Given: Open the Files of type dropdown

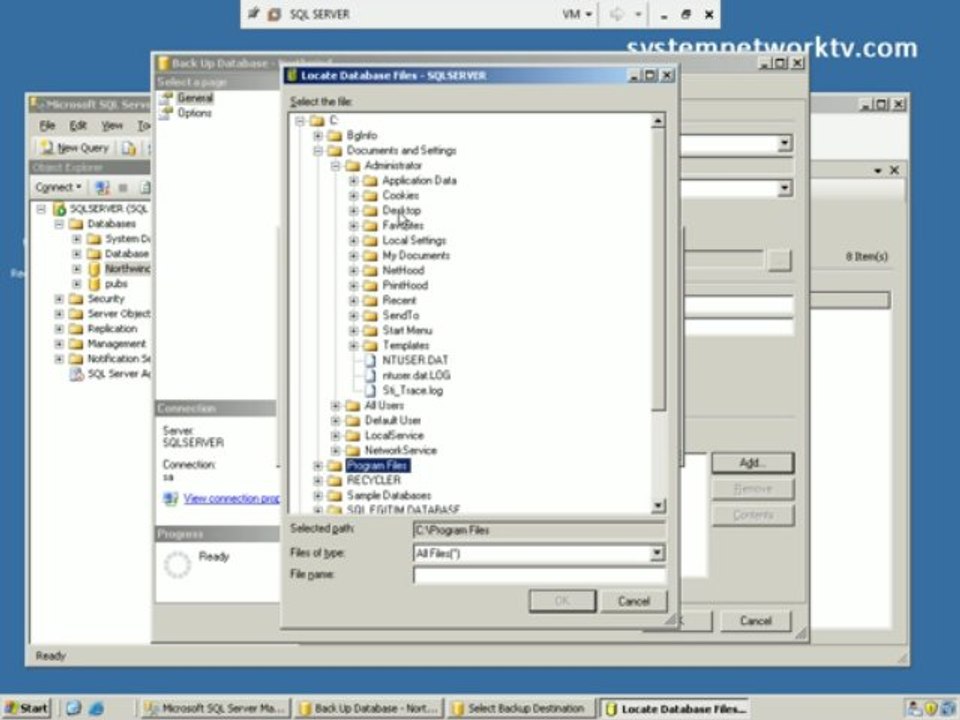Looking at the screenshot, I should tap(656, 553).
